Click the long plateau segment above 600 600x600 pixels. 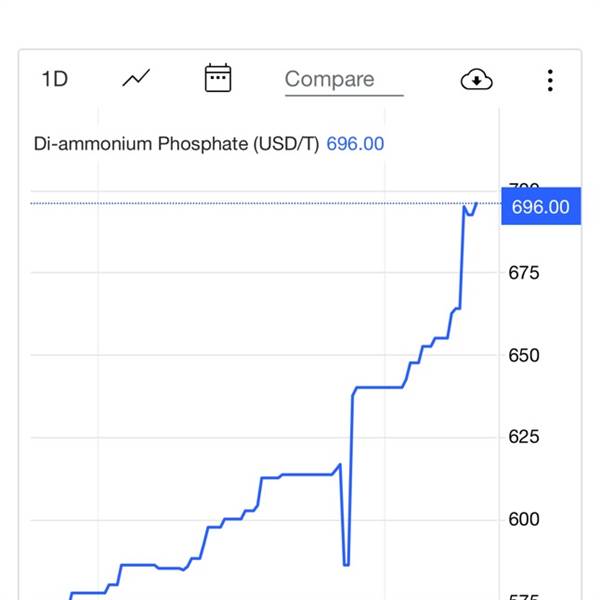click(307, 474)
